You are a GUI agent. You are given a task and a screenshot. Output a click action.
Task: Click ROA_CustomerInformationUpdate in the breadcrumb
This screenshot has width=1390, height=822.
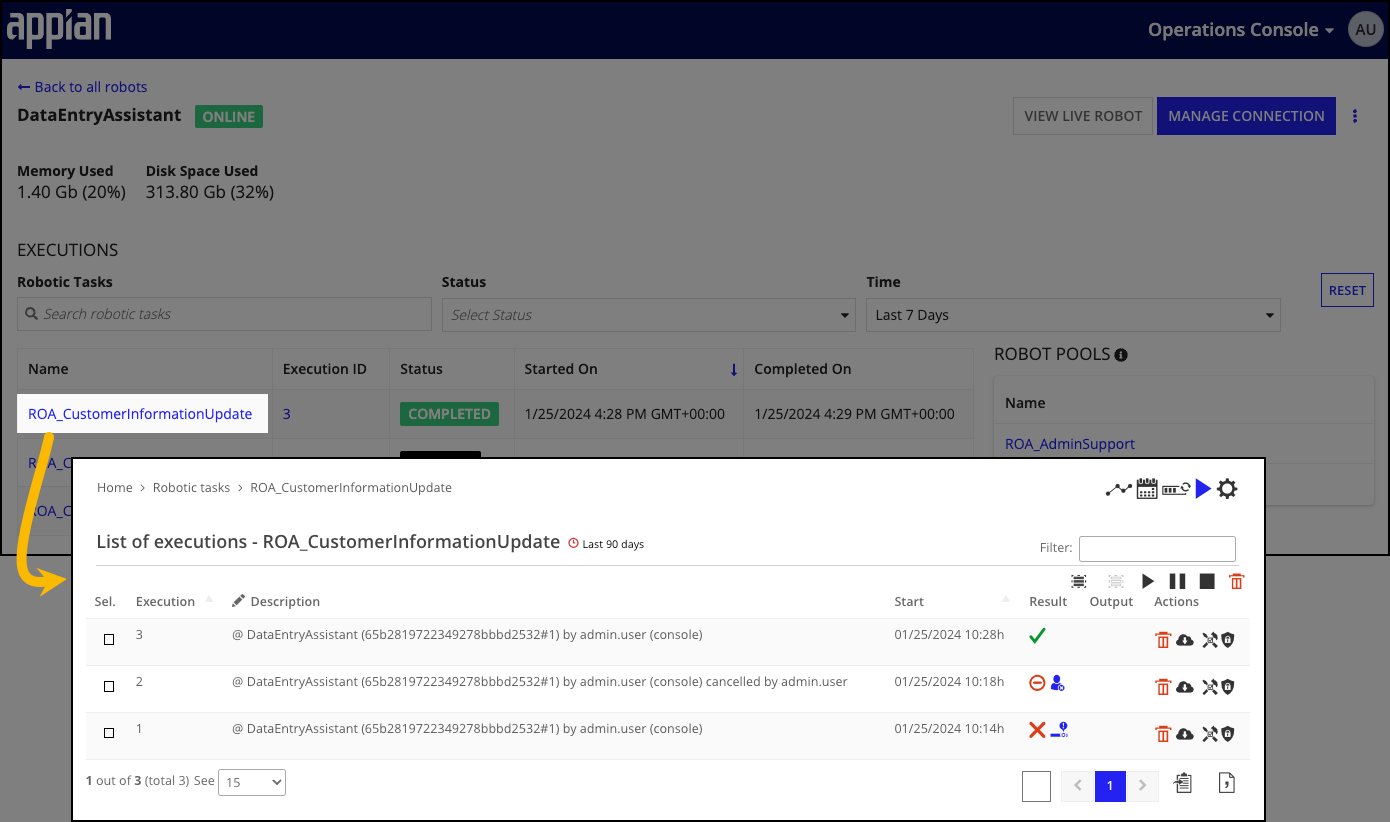click(x=351, y=487)
